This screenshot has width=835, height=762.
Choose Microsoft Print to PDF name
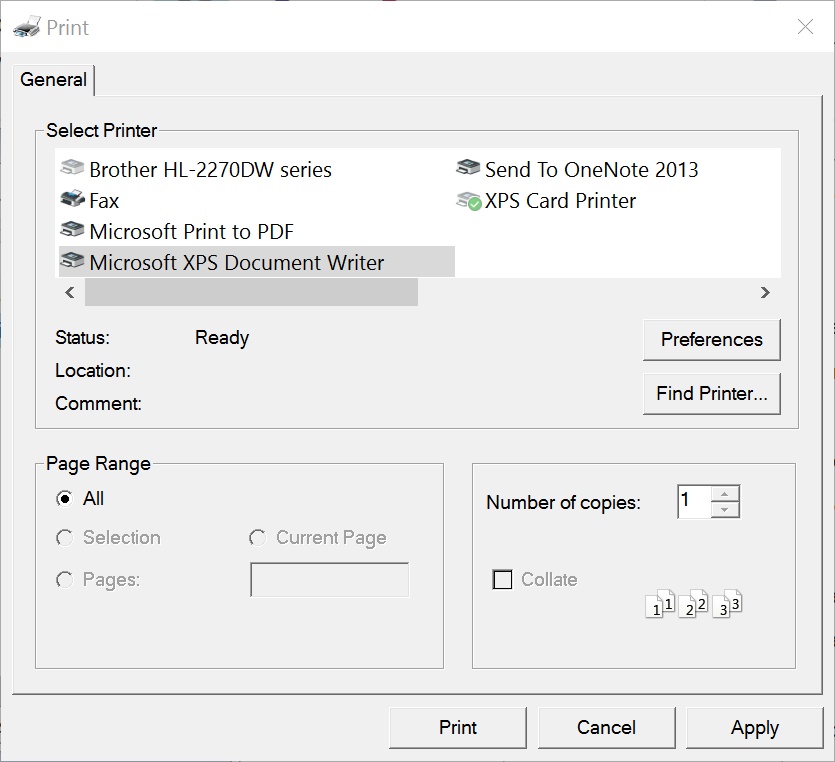pyautogui.click(x=192, y=232)
